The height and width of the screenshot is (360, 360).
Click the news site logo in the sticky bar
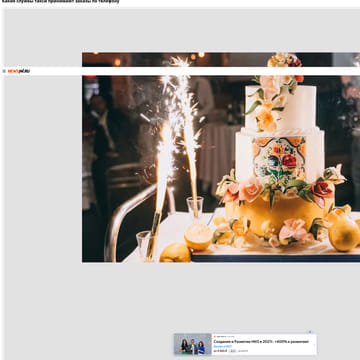[x=19, y=71]
